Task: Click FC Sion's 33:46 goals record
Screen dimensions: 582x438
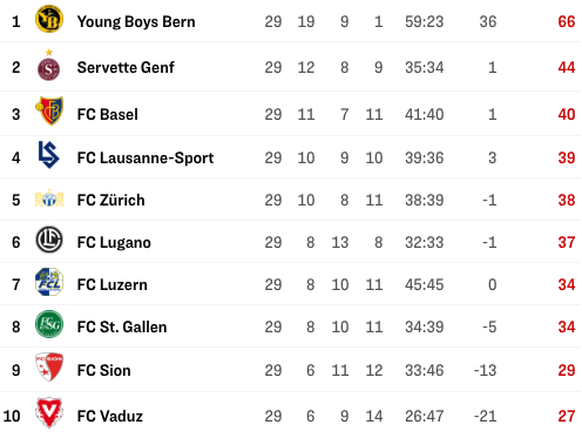Action: 424,370
